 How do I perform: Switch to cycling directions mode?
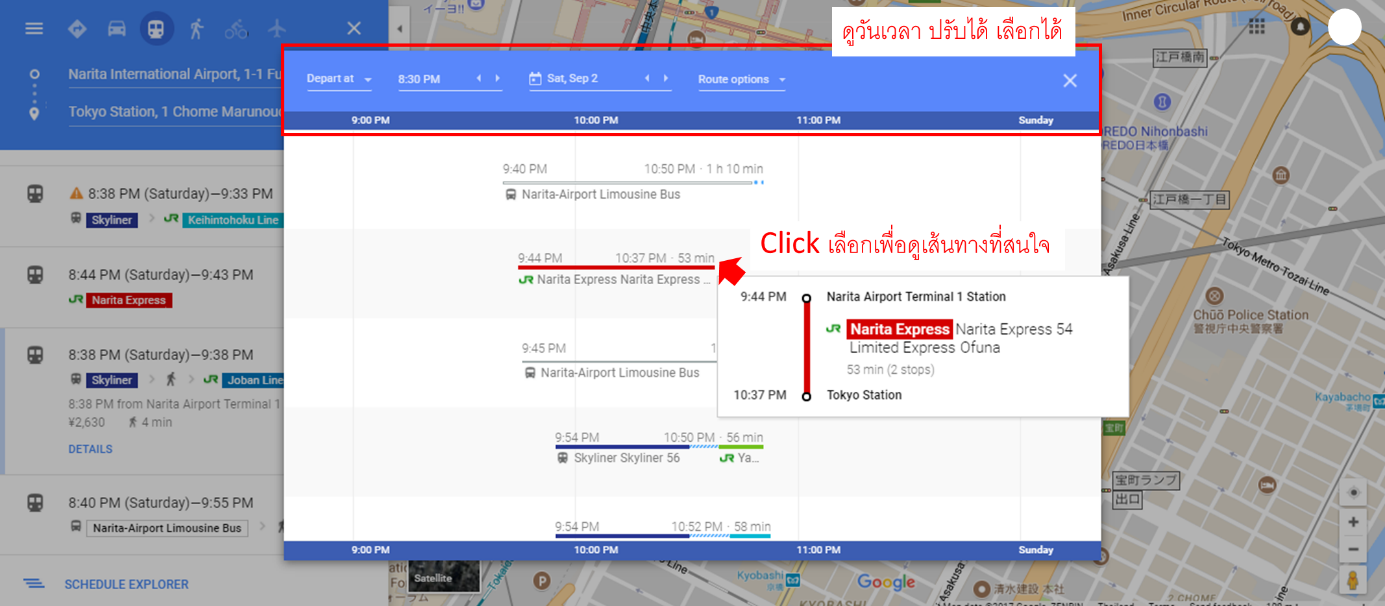(236, 29)
